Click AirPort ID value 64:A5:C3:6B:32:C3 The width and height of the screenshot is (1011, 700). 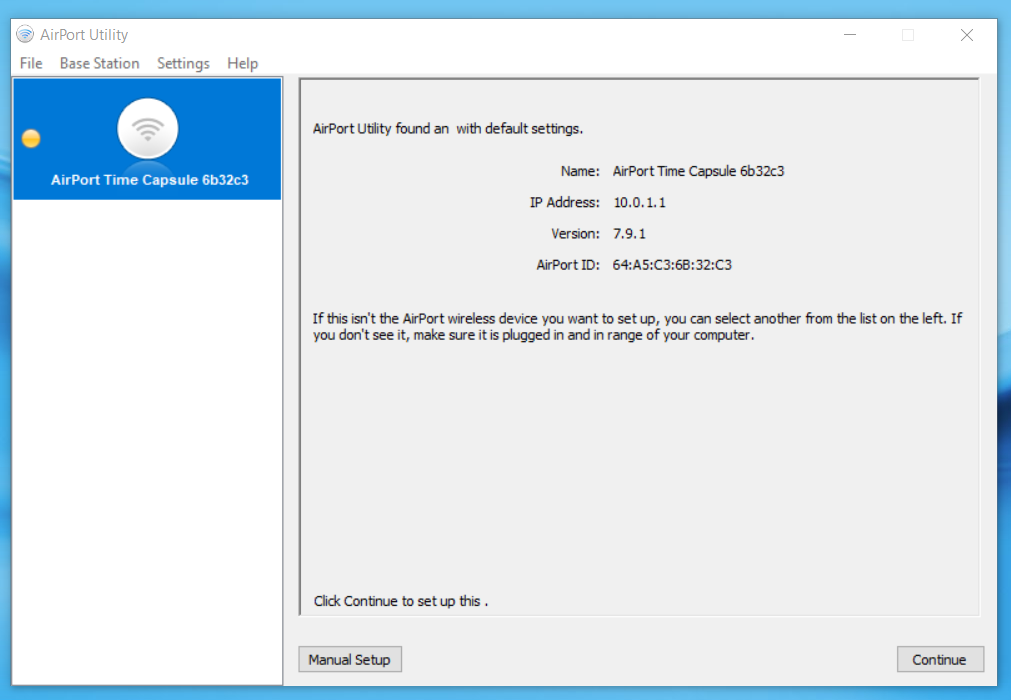pyautogui.click(x=672, y=265)
